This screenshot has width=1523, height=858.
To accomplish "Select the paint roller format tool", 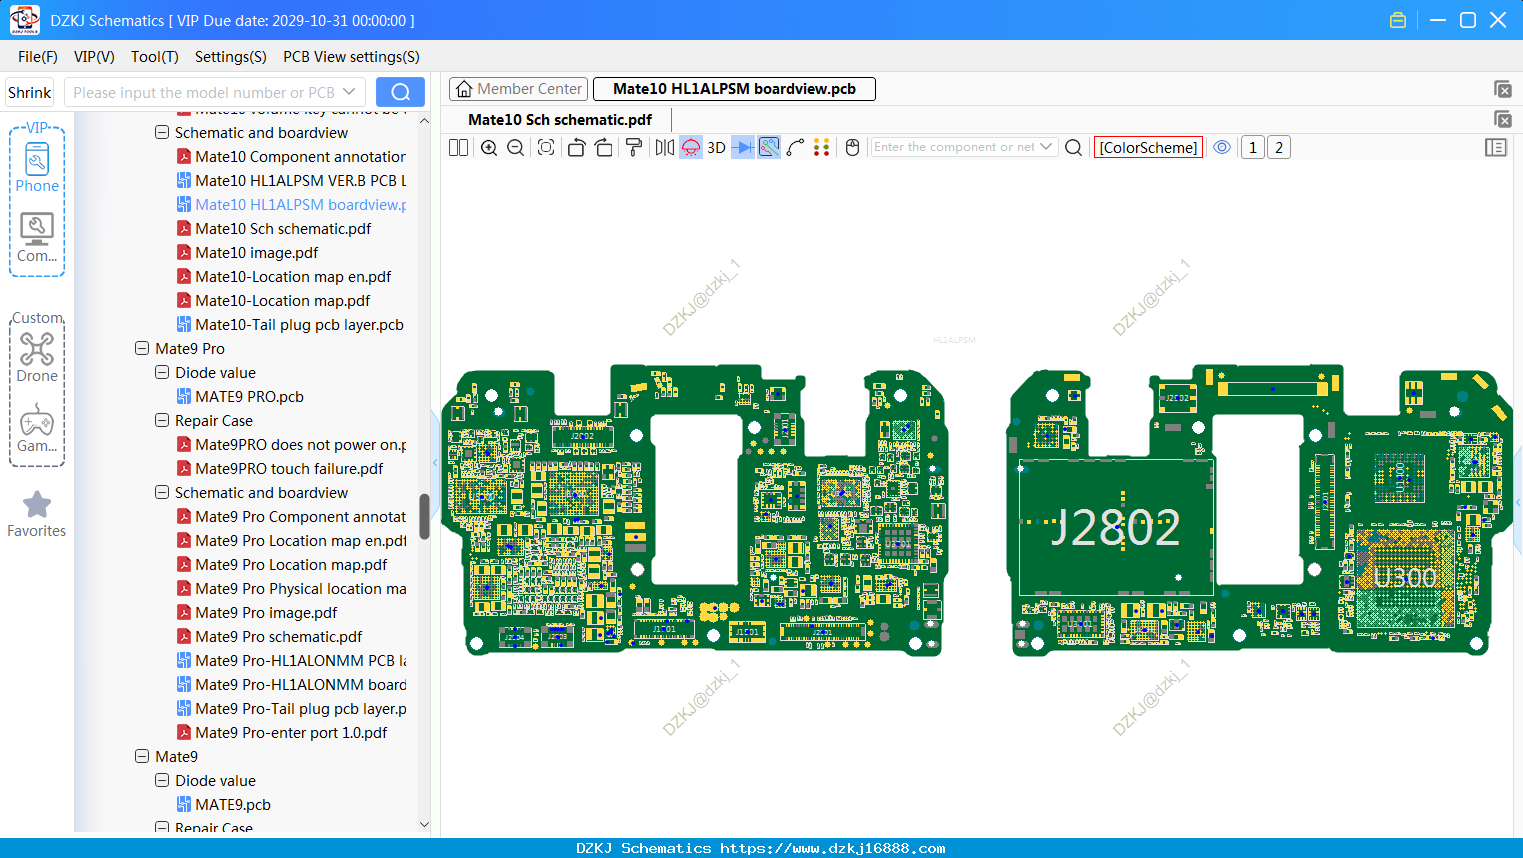I will click(634, 148).
